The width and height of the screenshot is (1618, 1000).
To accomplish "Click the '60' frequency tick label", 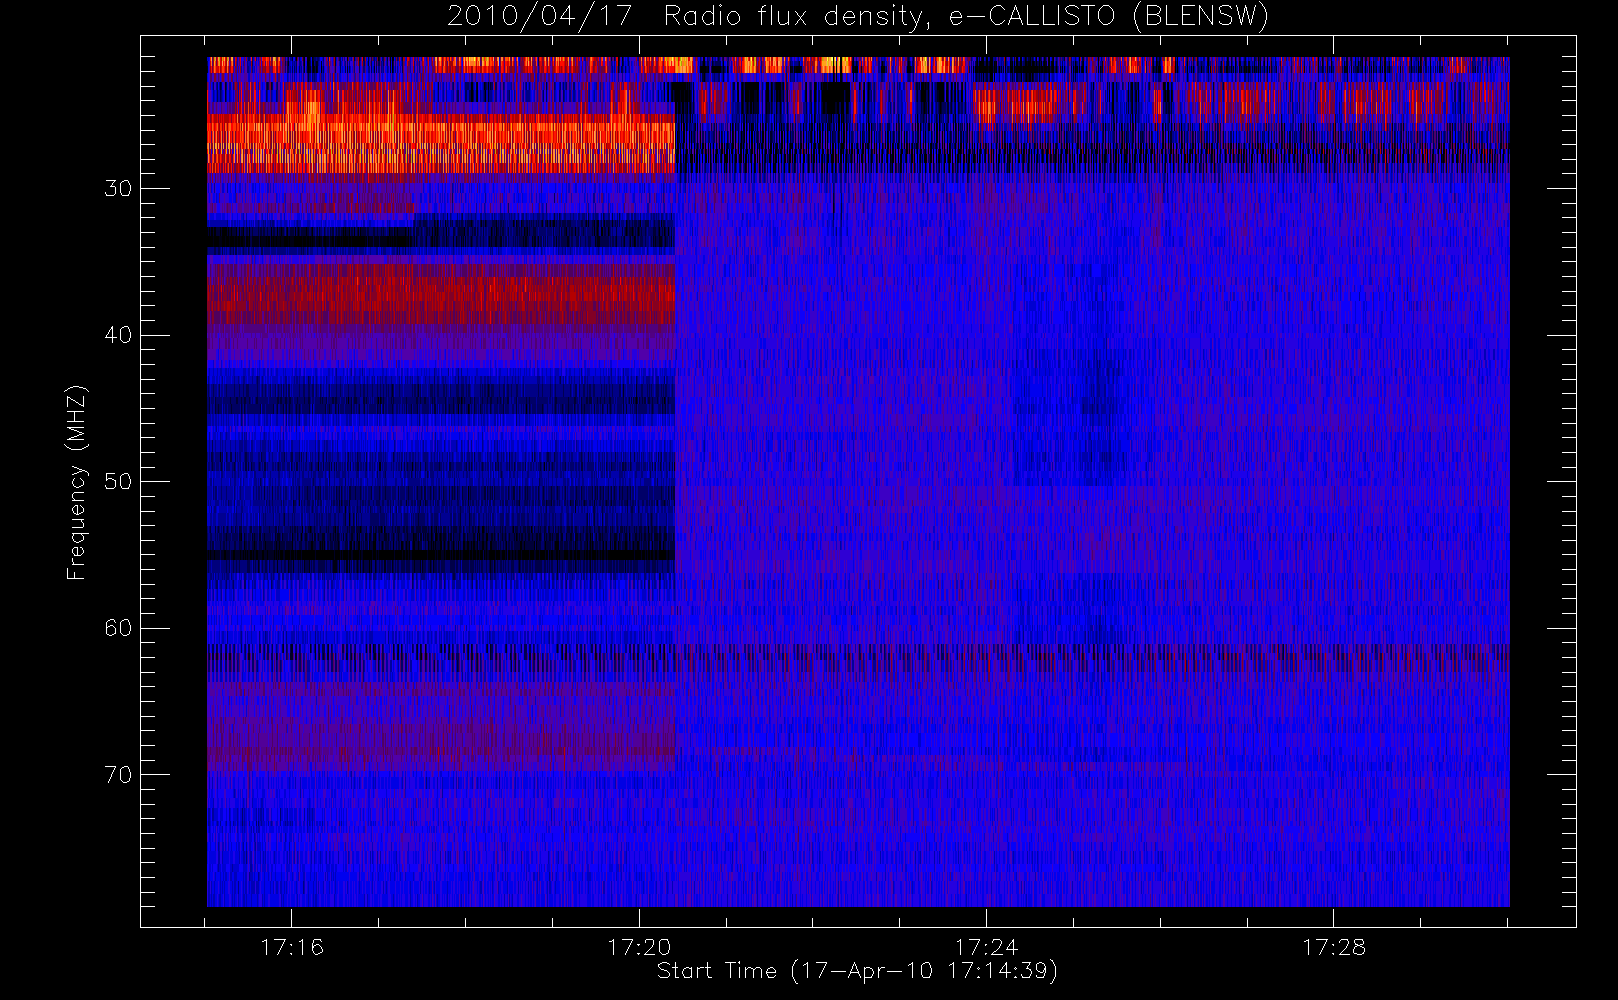I will (x=118, y=628).
